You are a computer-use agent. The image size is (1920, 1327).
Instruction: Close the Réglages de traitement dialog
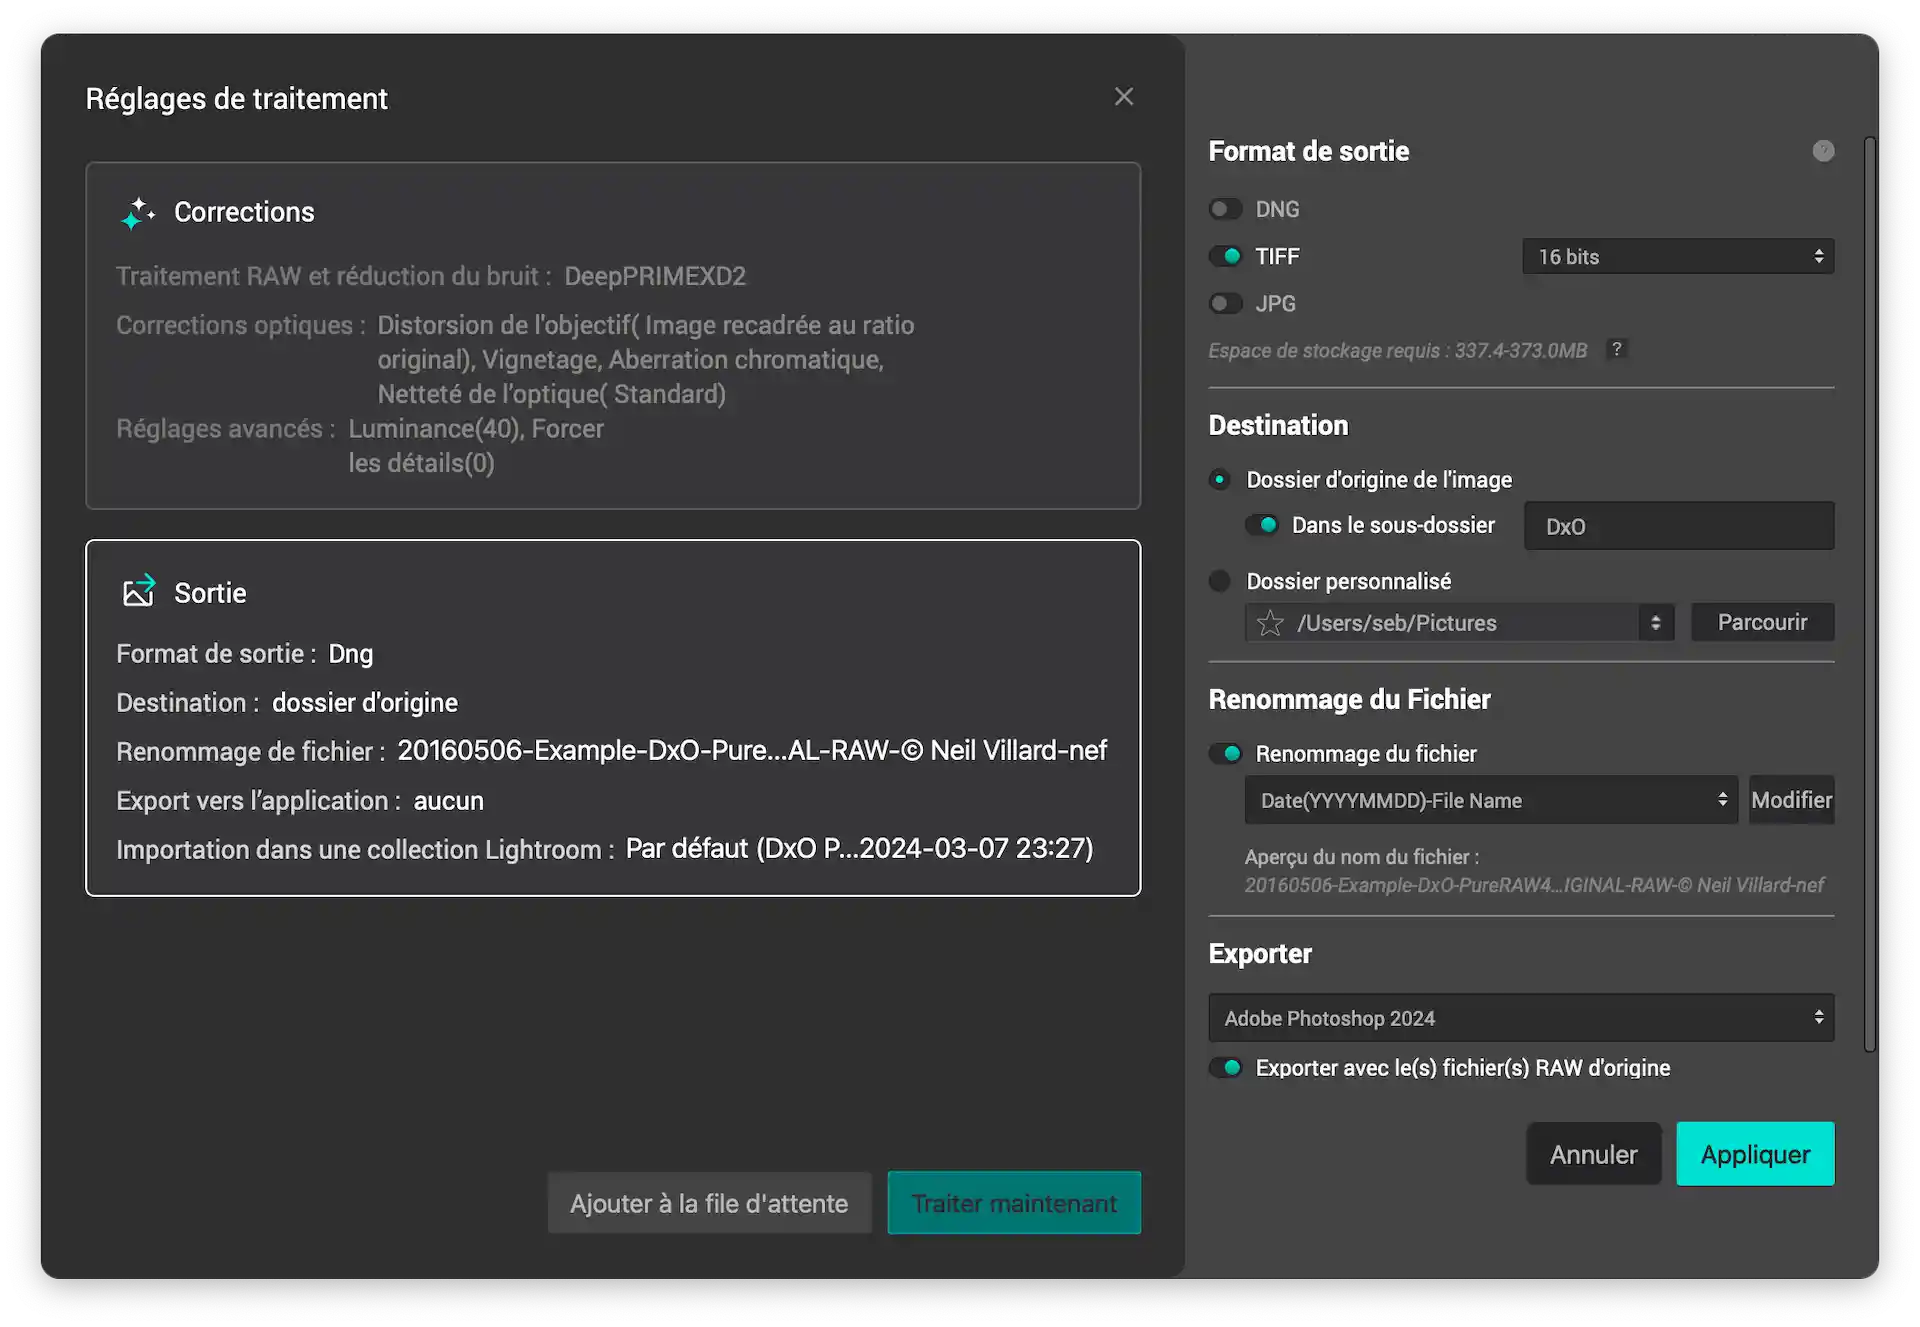click(1124, 97)
